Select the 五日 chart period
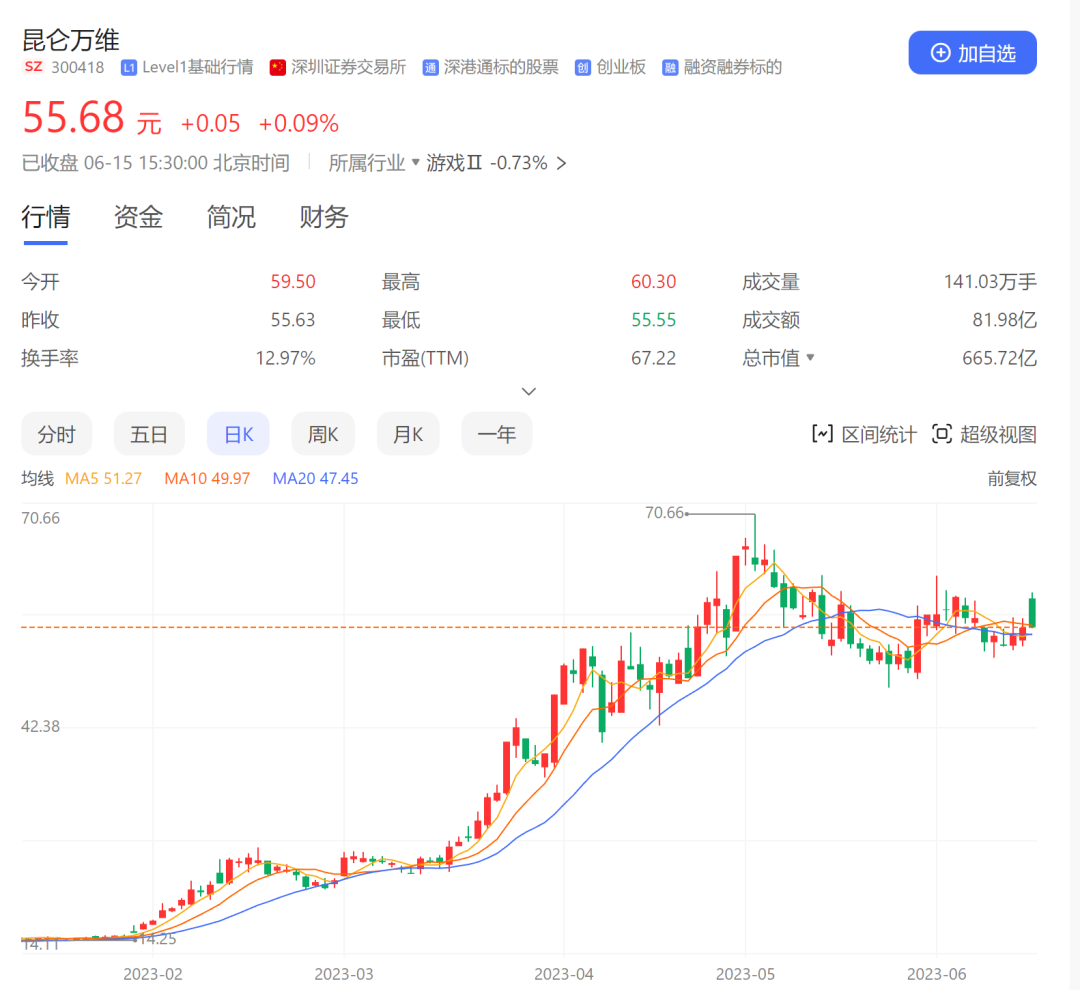This screenshot has height=990, width=1080. coord(149,434)
